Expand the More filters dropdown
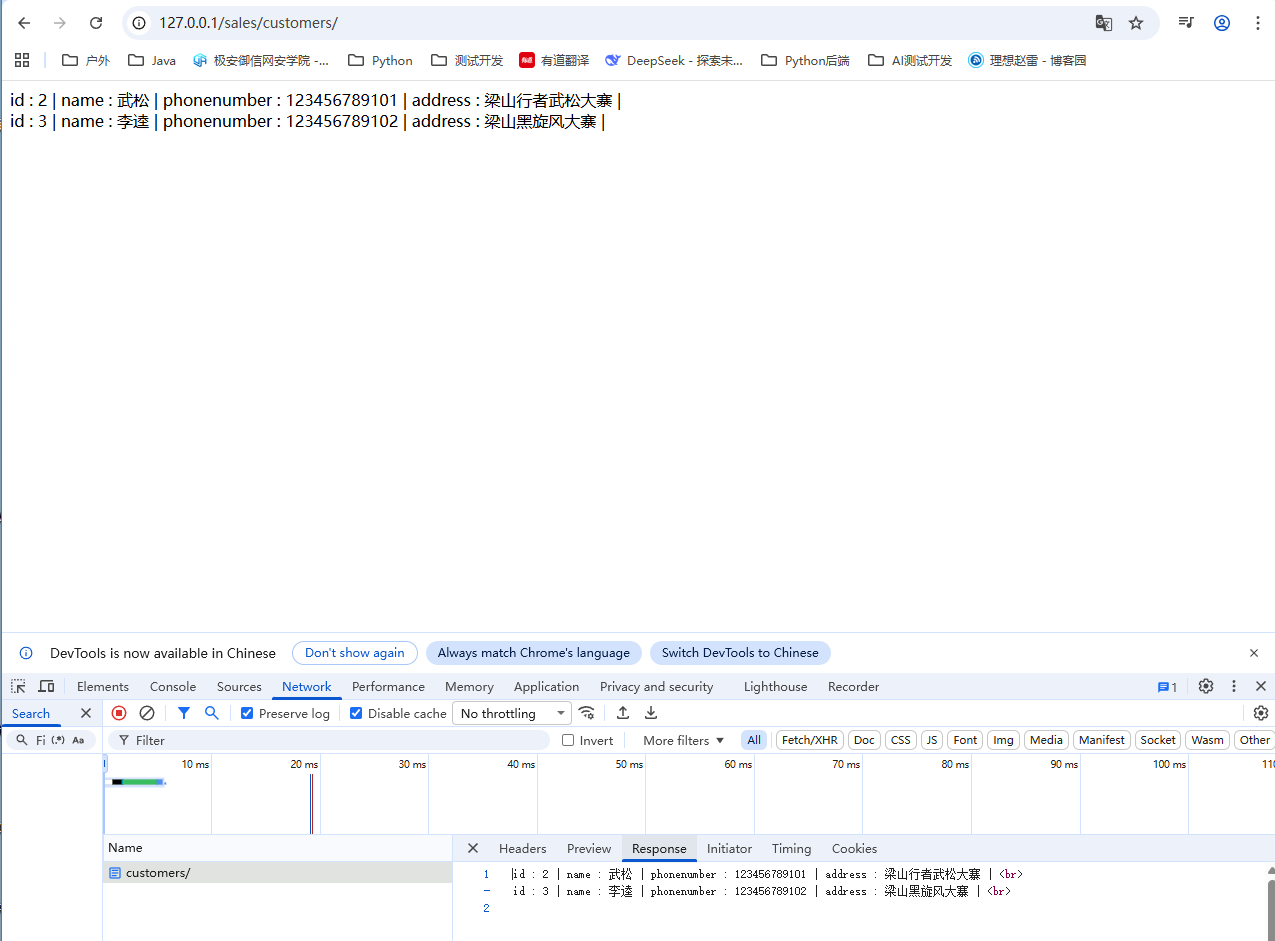 point(684,740)
